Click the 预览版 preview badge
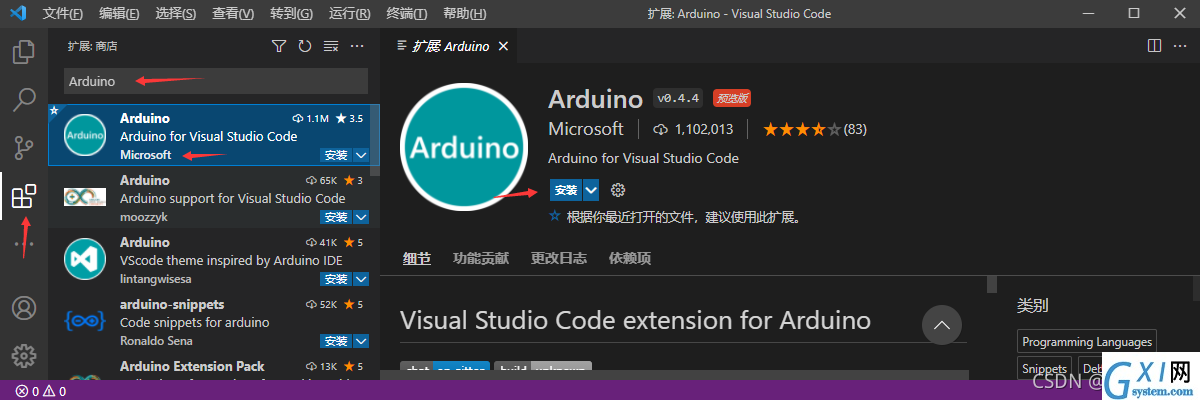 732,98
